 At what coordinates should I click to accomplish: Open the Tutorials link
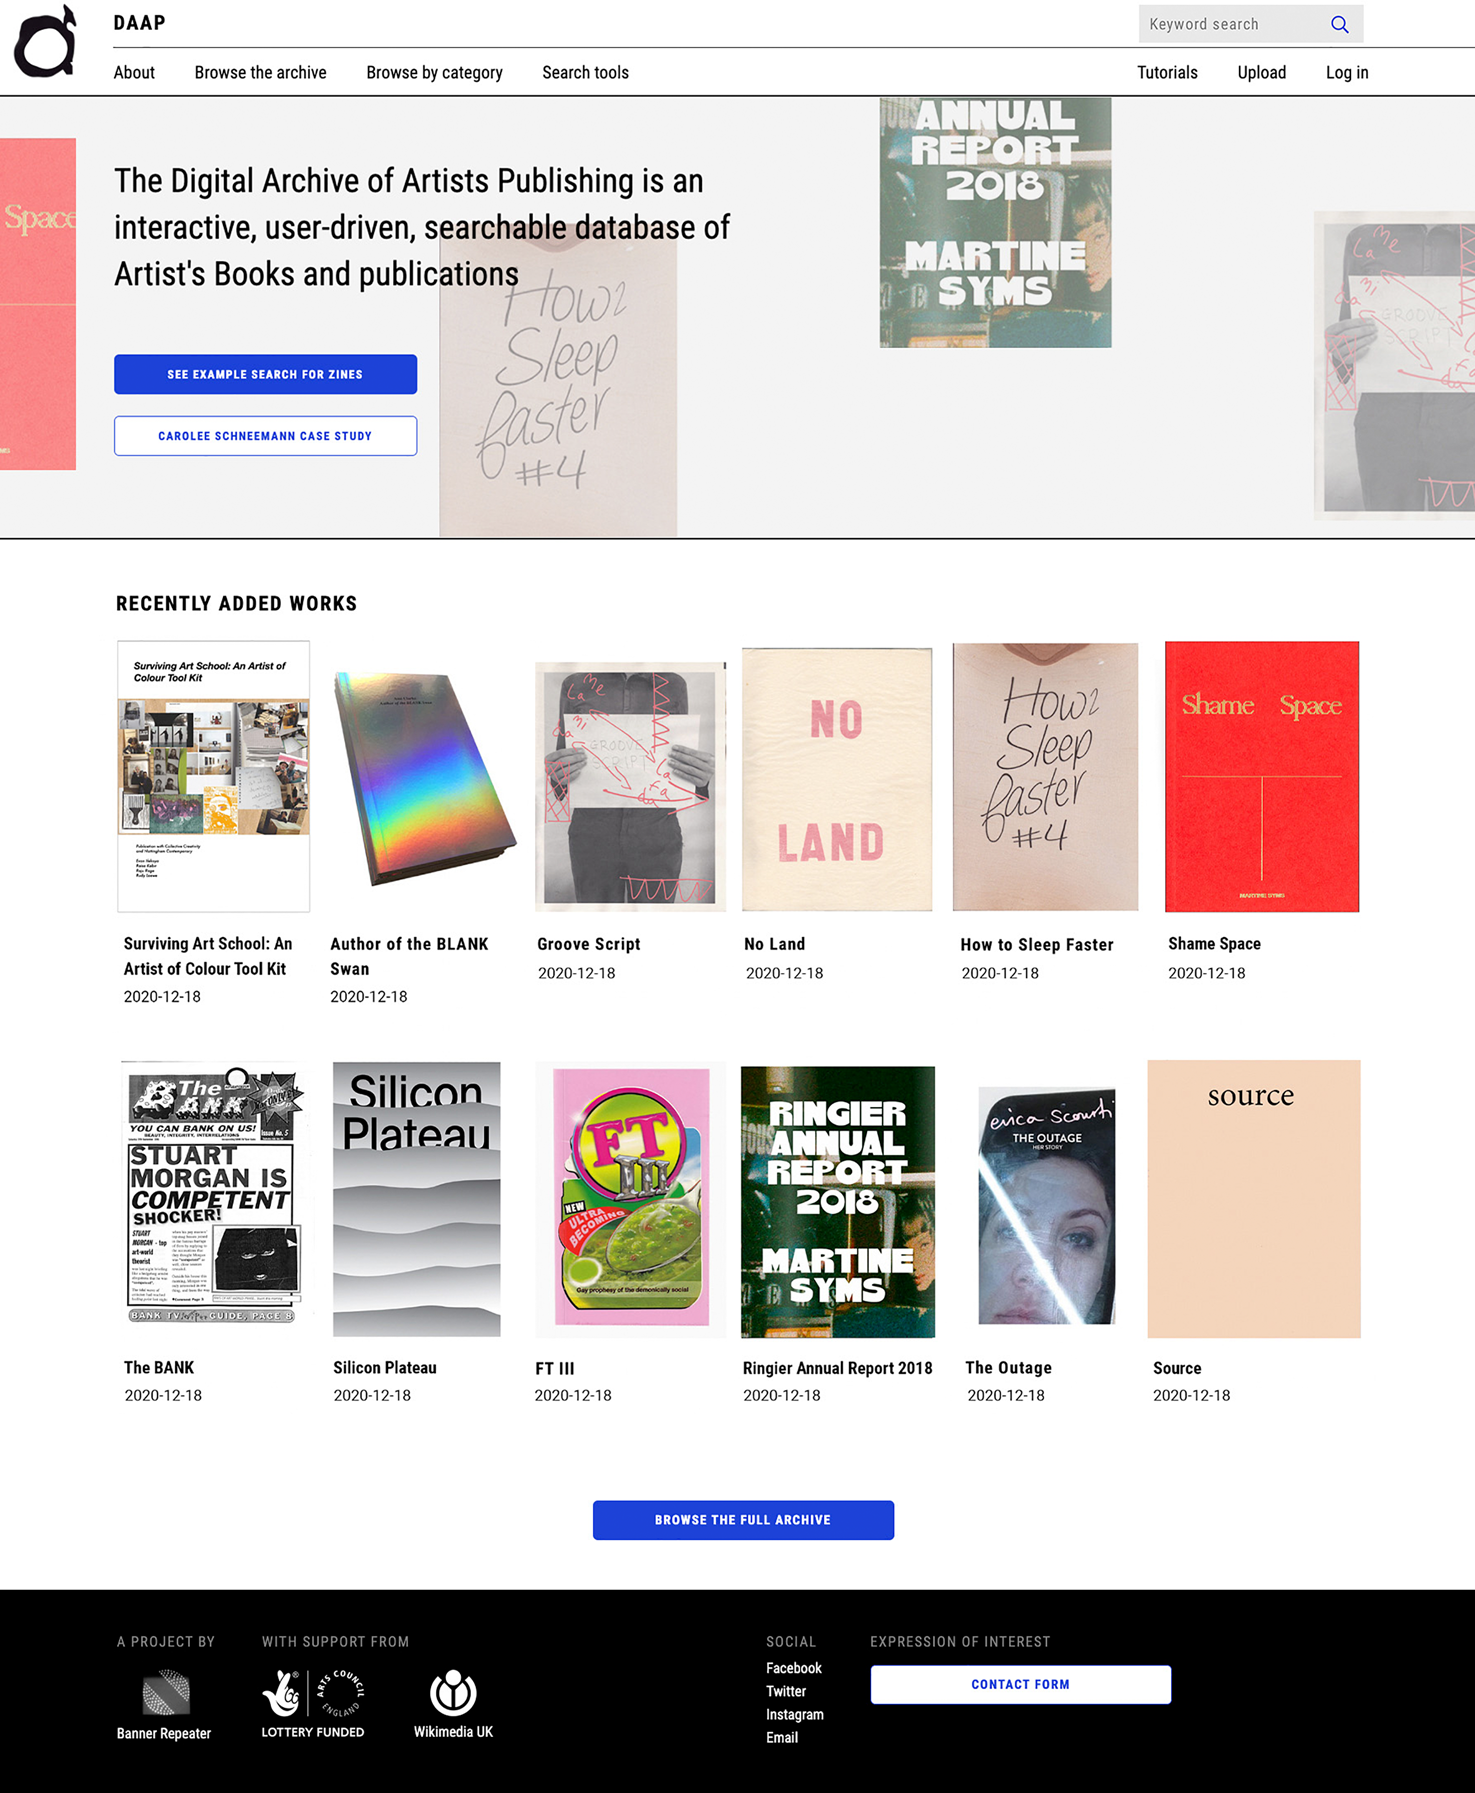[x=1167, y=72]
